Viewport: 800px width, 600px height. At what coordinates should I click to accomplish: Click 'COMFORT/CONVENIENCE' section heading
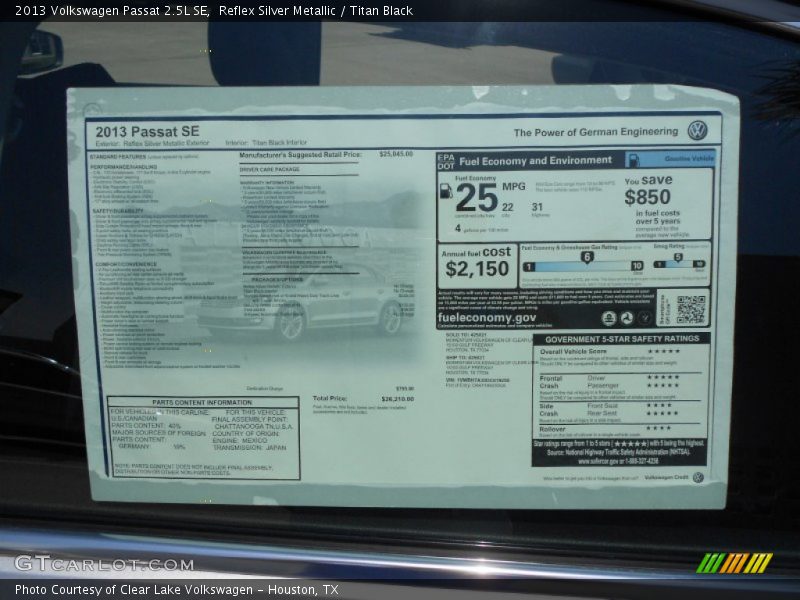126,264
